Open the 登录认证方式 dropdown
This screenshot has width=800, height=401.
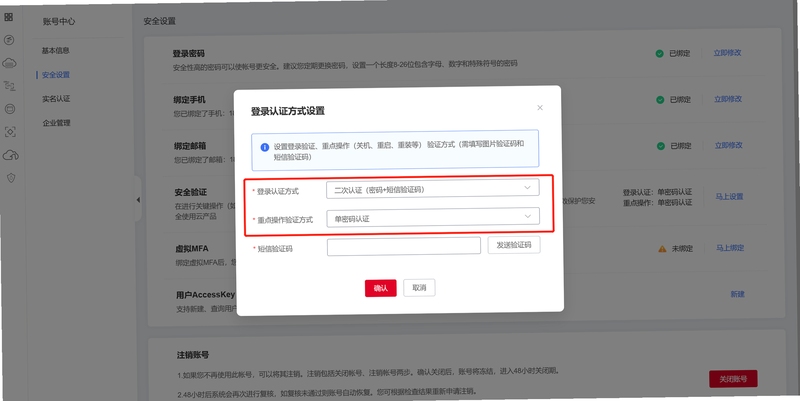pyautogui.click(x=432, y=189)
